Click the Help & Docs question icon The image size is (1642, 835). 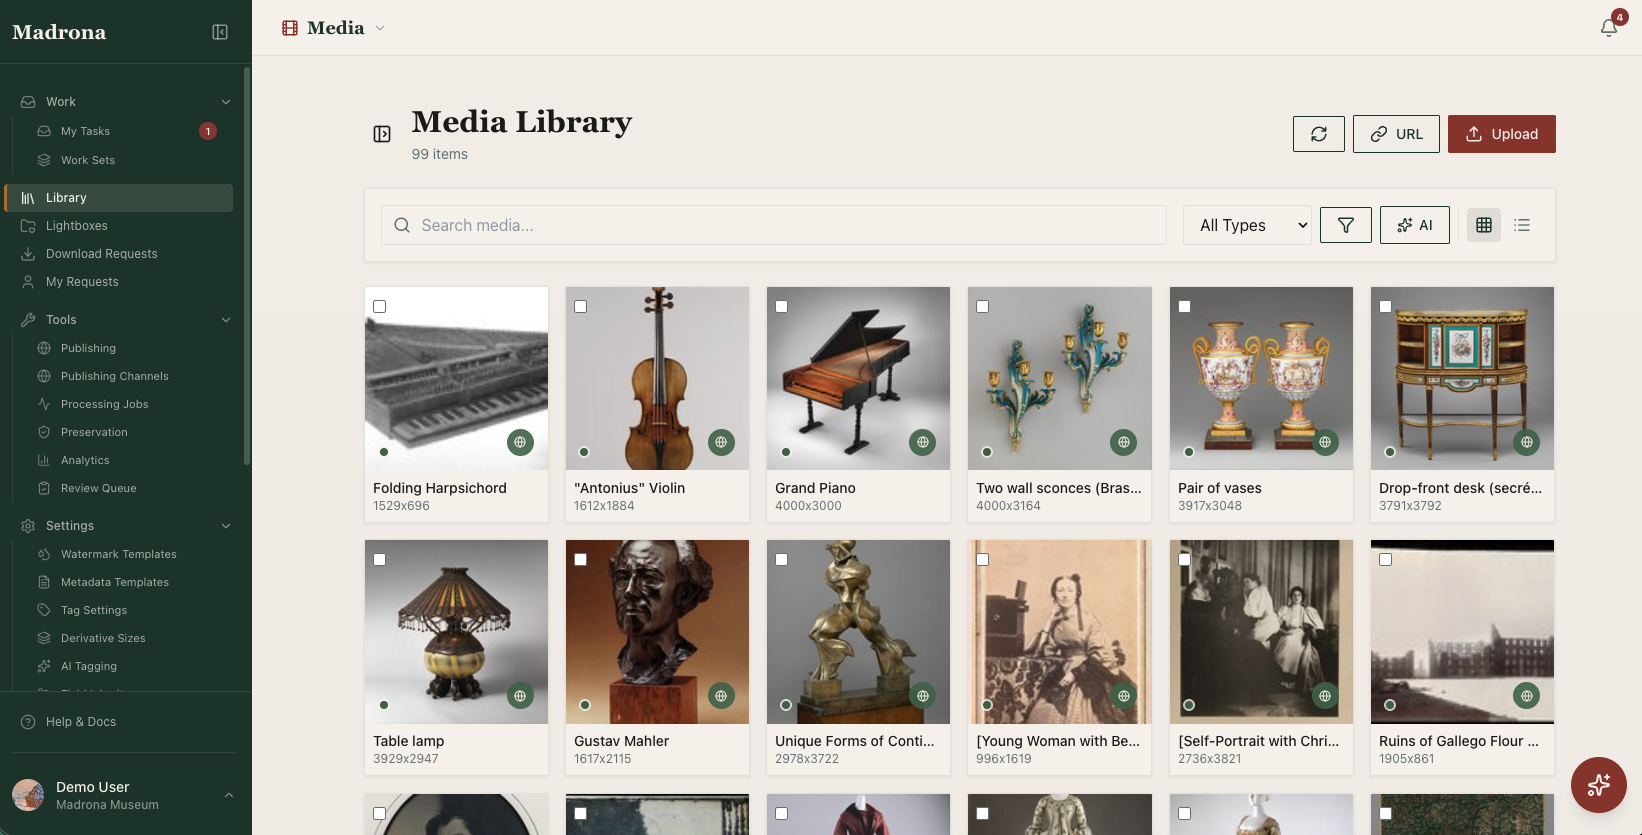coord(28,722)
